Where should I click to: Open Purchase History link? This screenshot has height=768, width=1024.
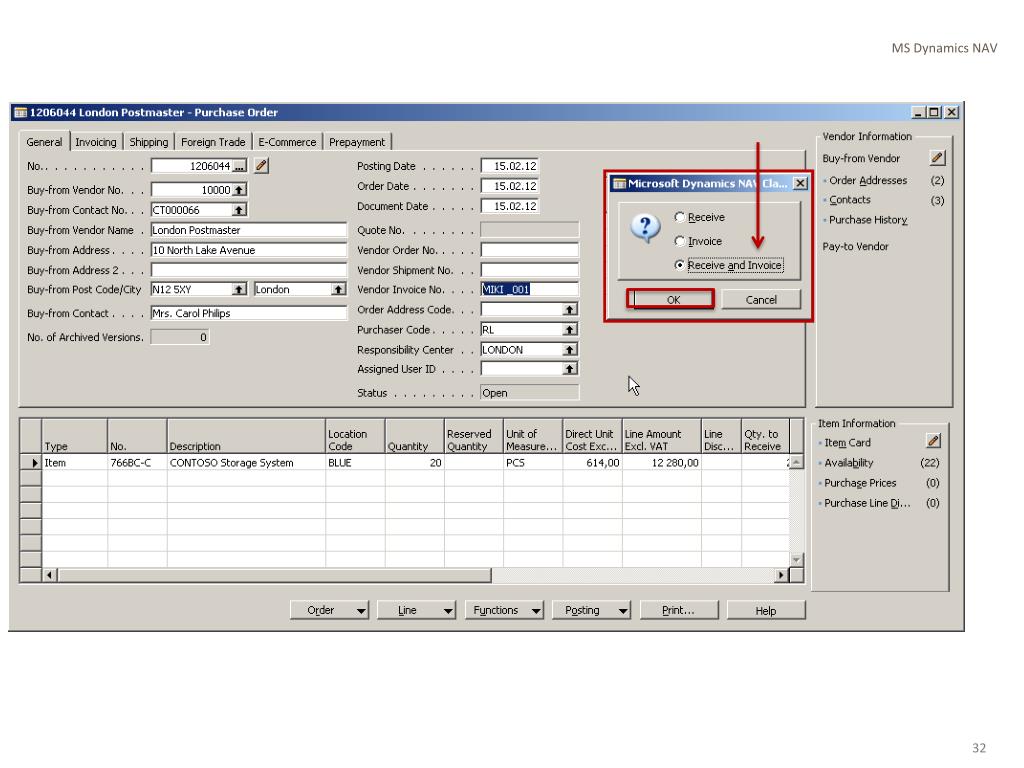click(x=868, y=220)
